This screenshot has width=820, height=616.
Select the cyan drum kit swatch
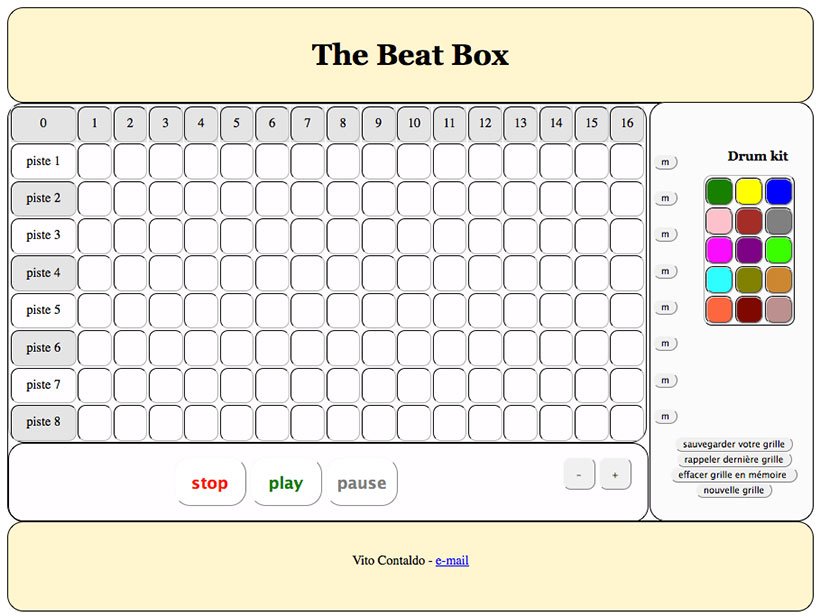tap(719, 279)
